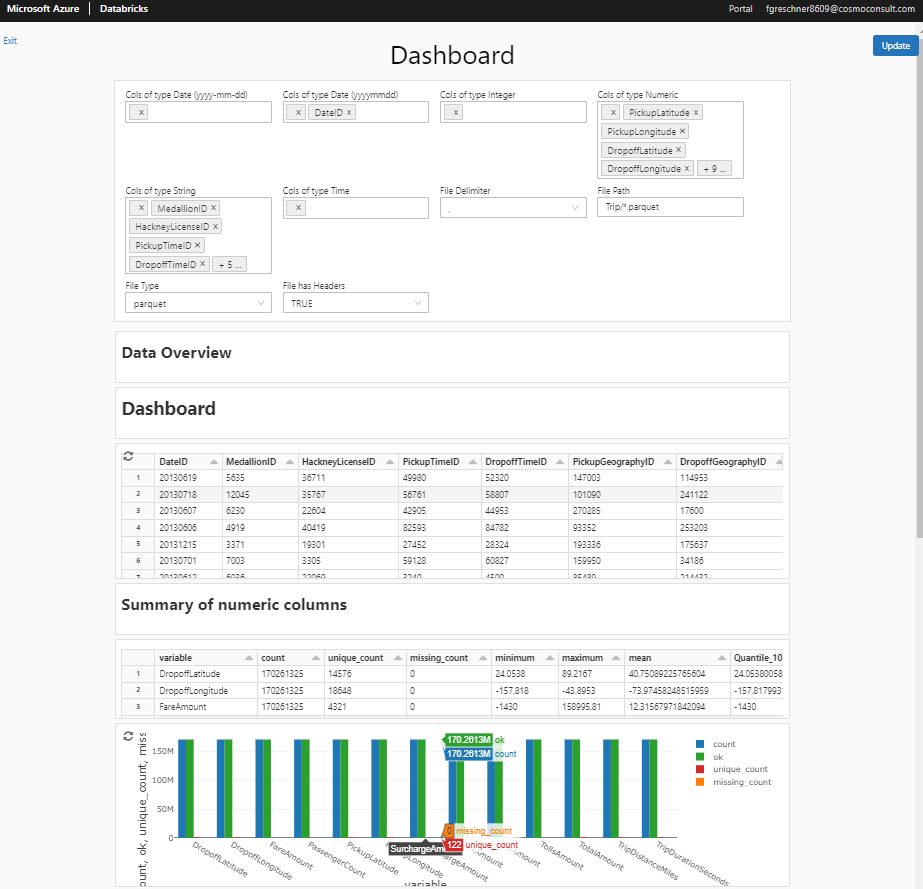Sort summary table by unique_count arrow
Viewport: 923px width, 889px height.
397,658
